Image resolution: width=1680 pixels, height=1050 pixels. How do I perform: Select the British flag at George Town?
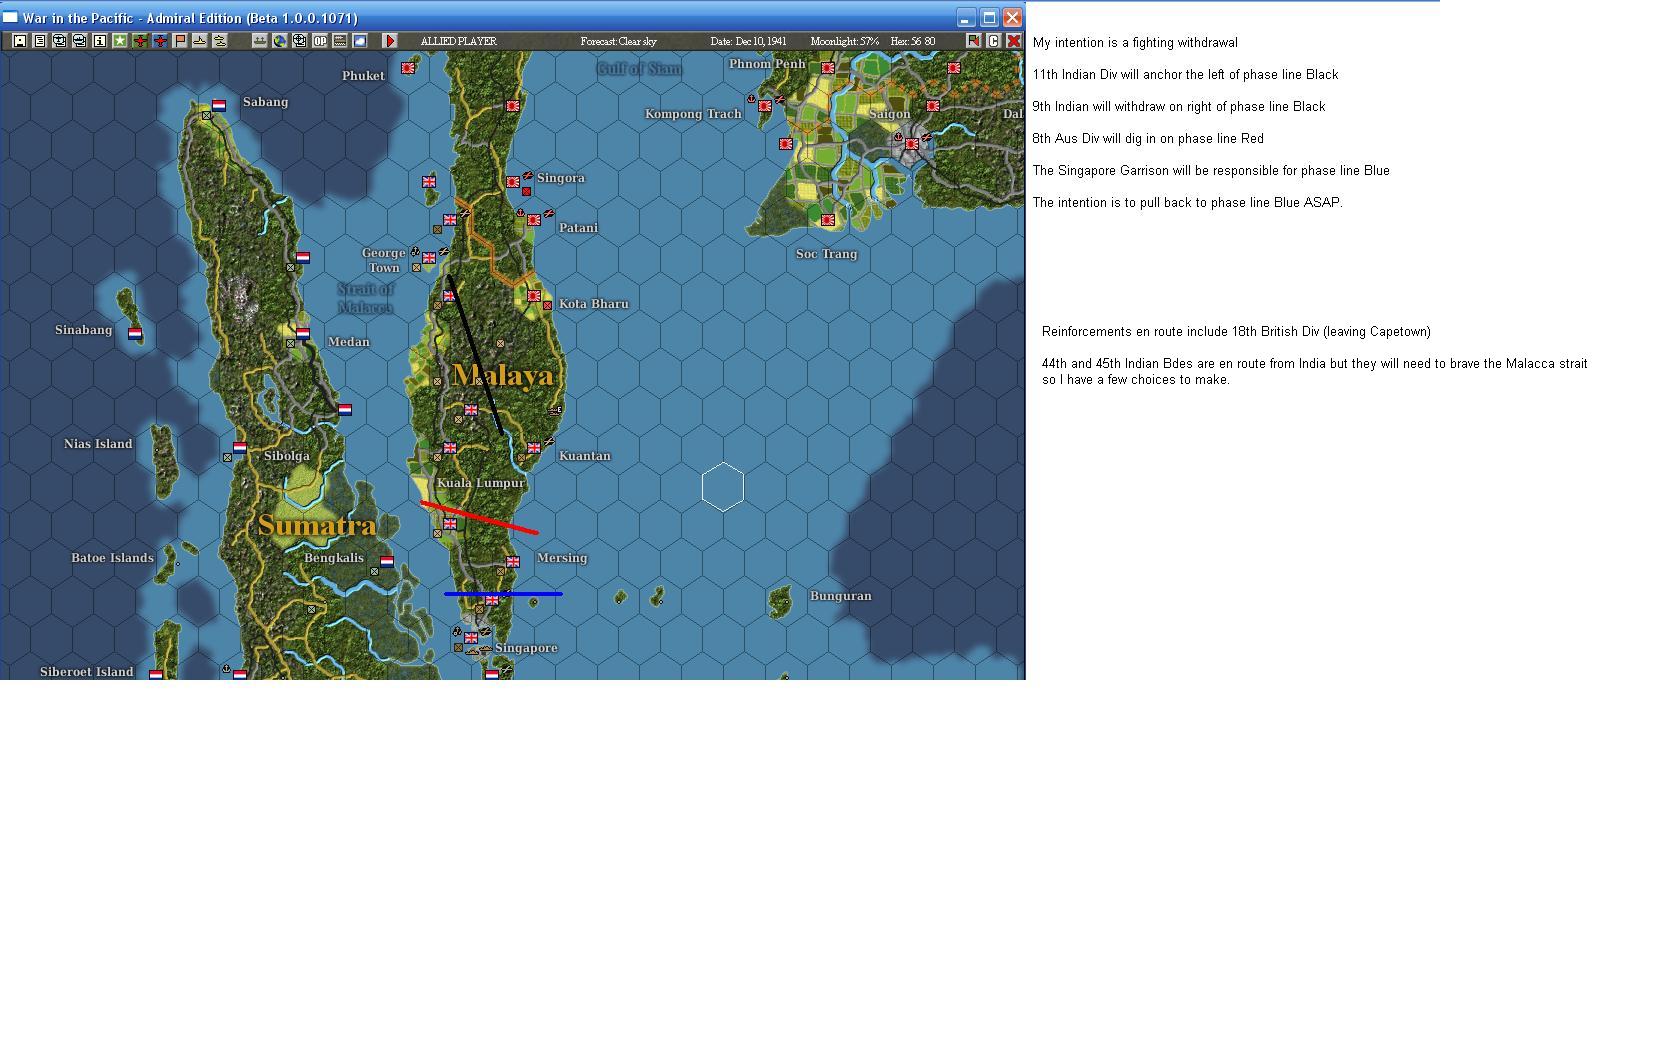[429, 257]
